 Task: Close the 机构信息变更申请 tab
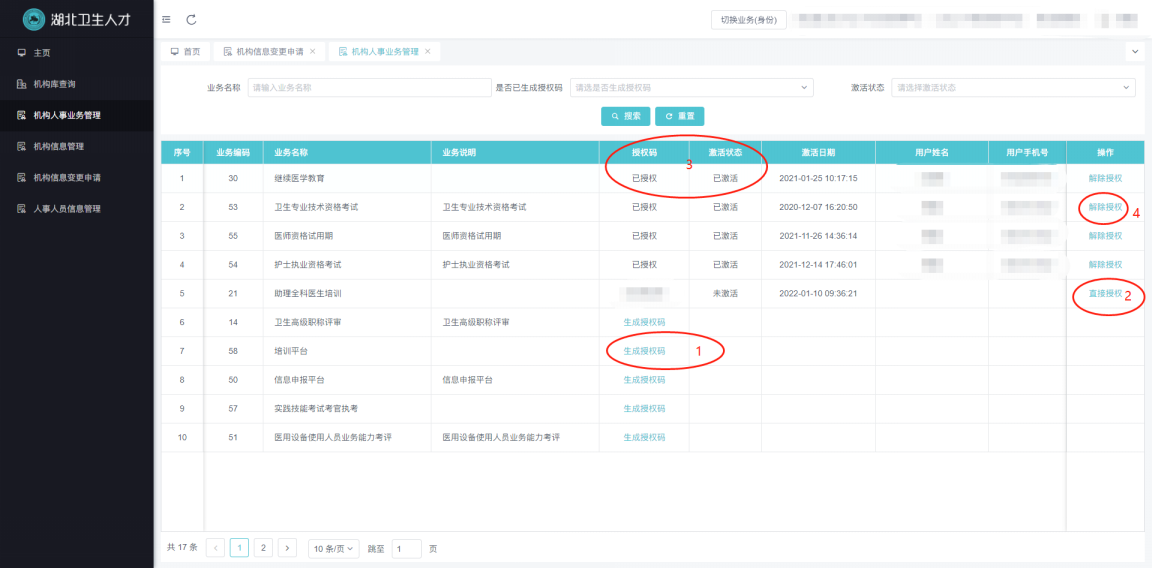click(x=312, y=51)
